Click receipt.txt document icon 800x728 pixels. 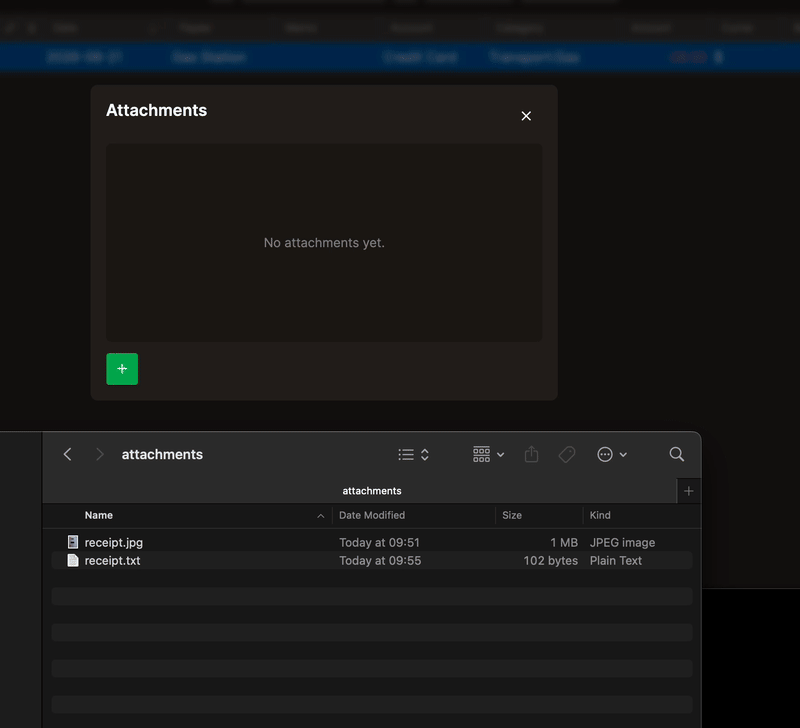tap(73, 560)
